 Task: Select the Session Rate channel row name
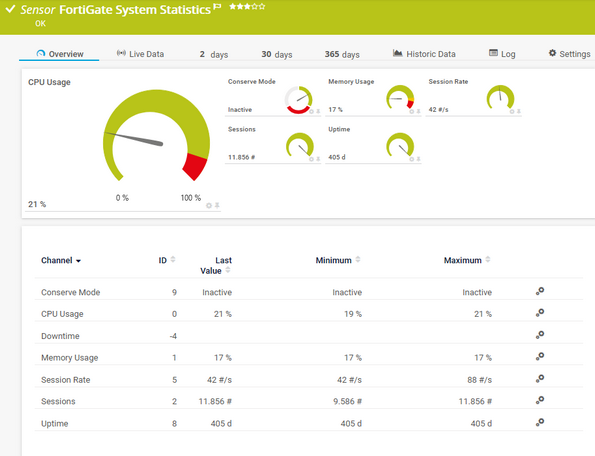[66, 380]
